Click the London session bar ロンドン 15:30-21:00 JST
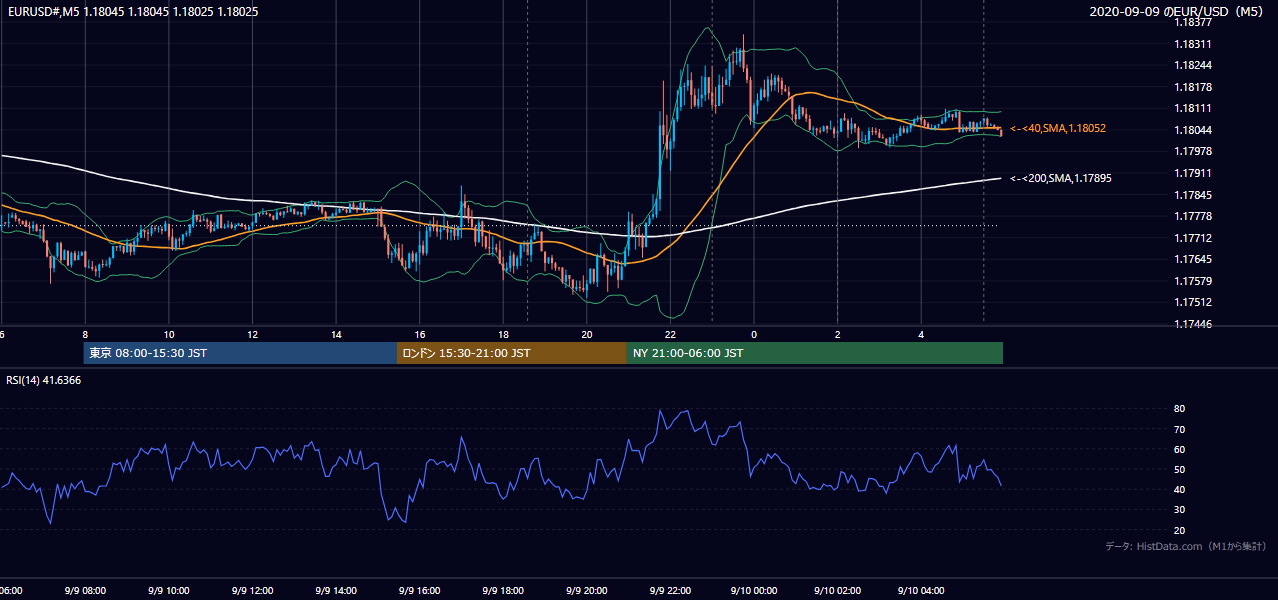This screenshot has height=600, width=1278. tap(512, 353)
